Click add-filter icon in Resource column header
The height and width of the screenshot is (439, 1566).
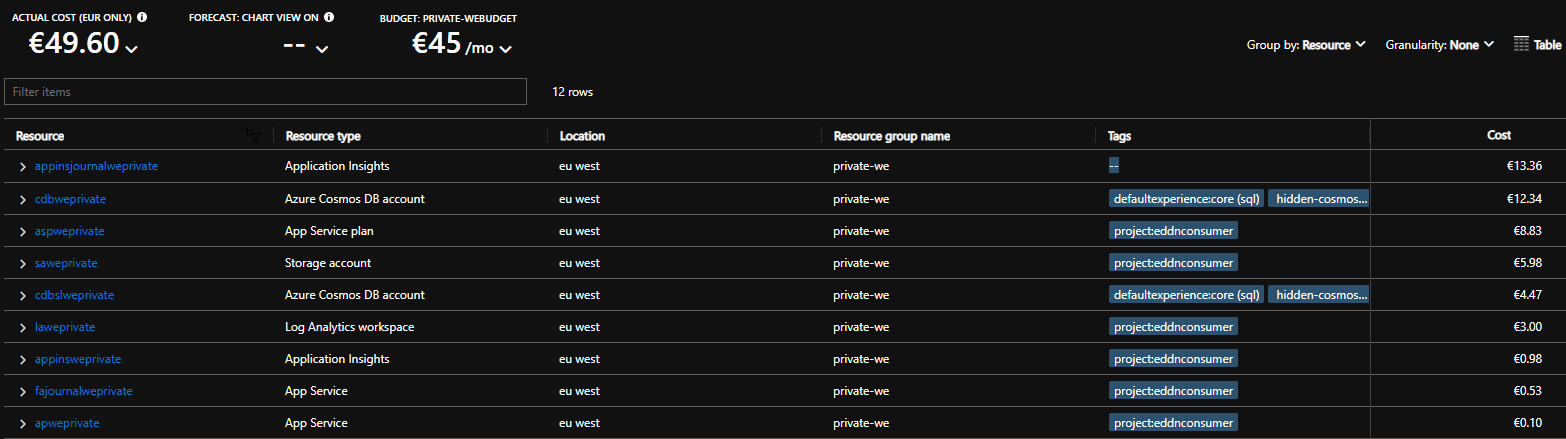coord(253,135)
